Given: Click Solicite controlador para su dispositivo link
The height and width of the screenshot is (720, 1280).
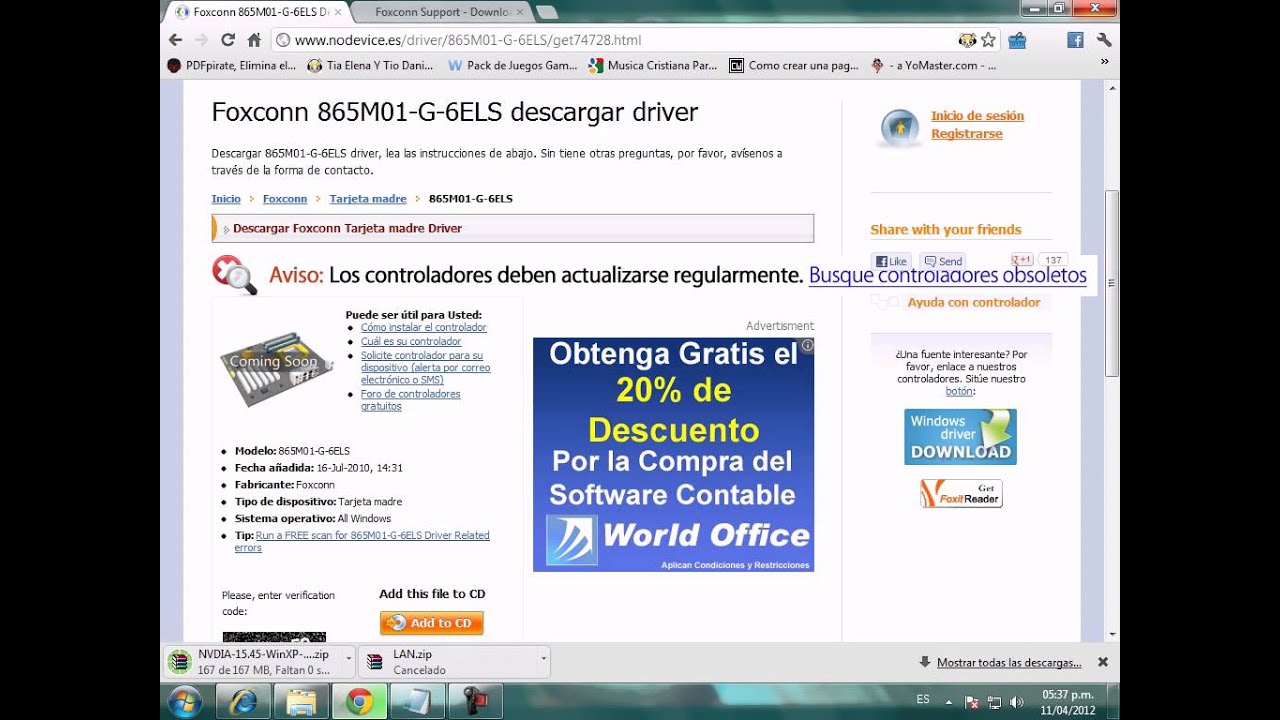Looking at the screenshot, I should tap(425, 367).
